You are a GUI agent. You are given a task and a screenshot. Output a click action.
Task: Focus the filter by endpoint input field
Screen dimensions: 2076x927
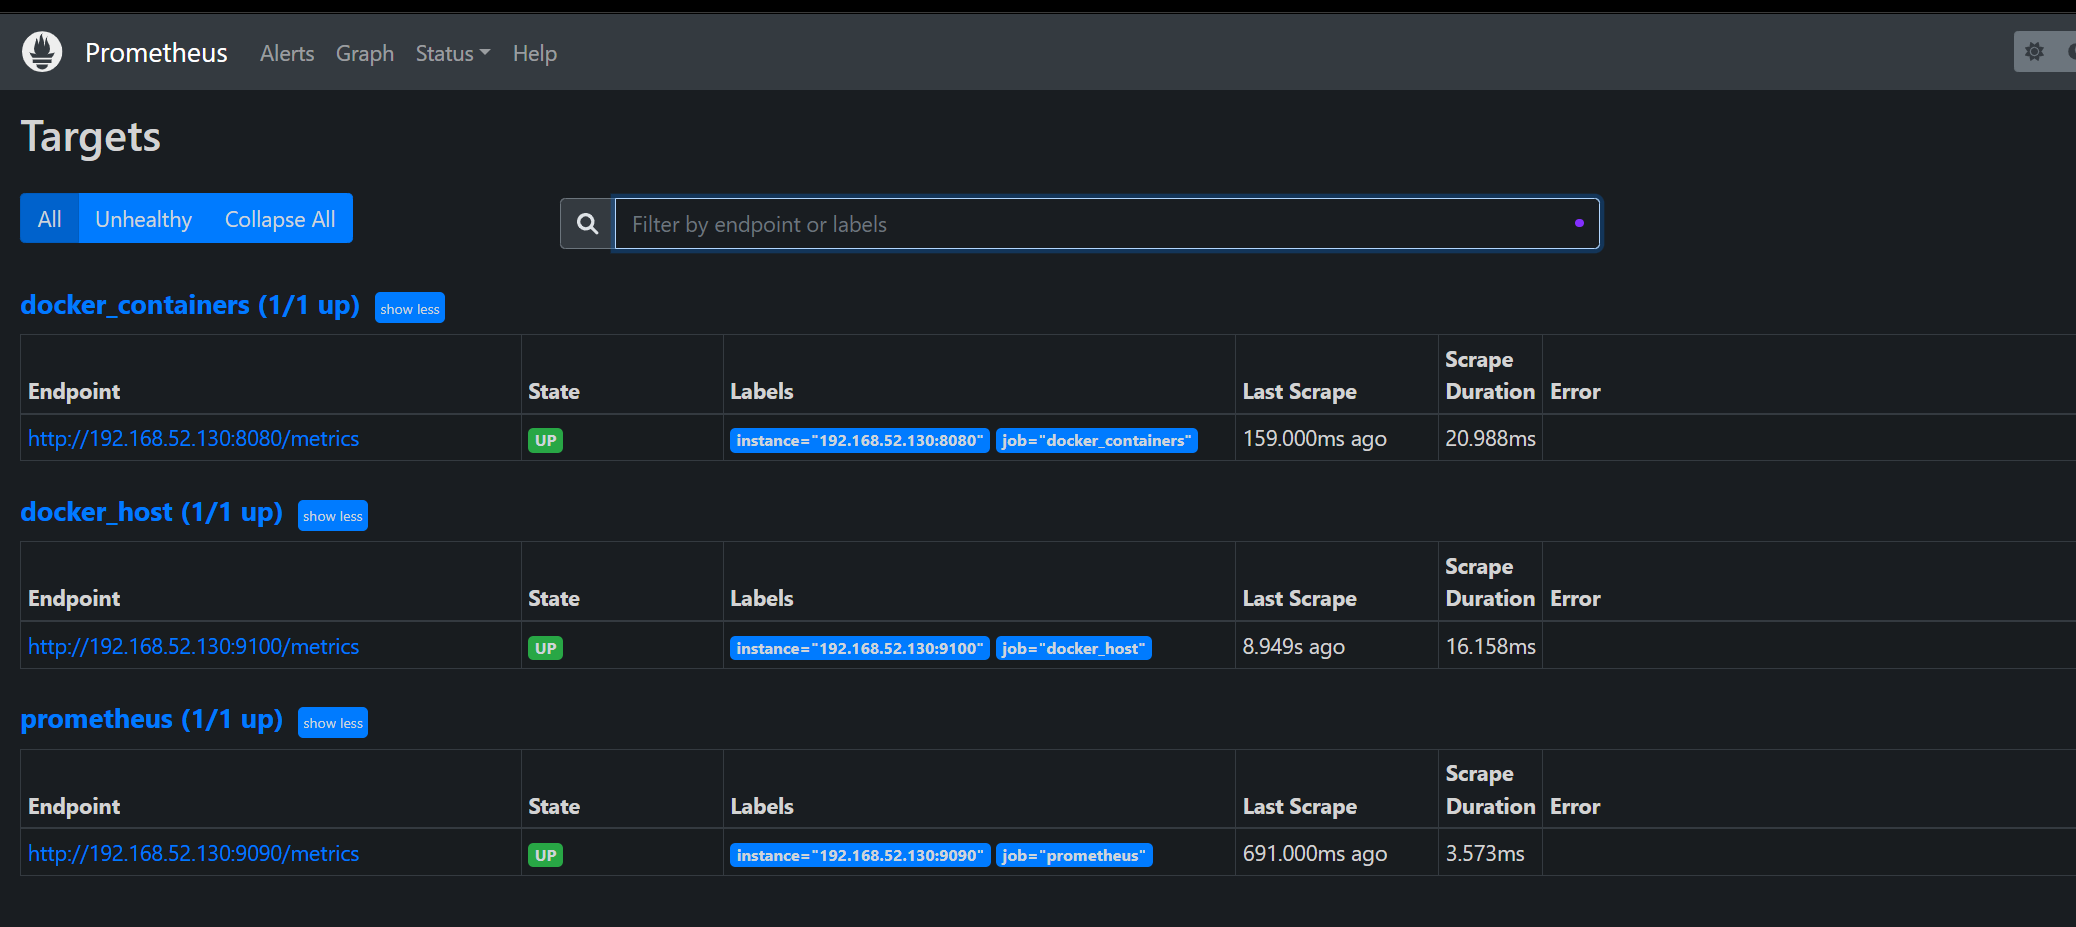(x=1106, y=224)
